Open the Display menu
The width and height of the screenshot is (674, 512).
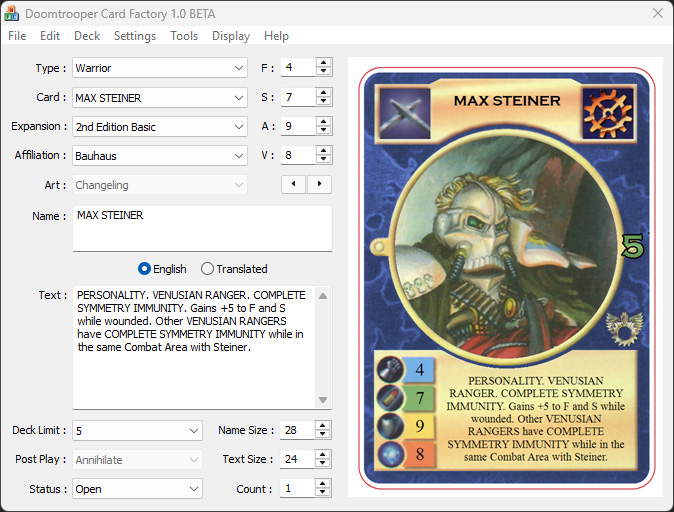point(231,36)
